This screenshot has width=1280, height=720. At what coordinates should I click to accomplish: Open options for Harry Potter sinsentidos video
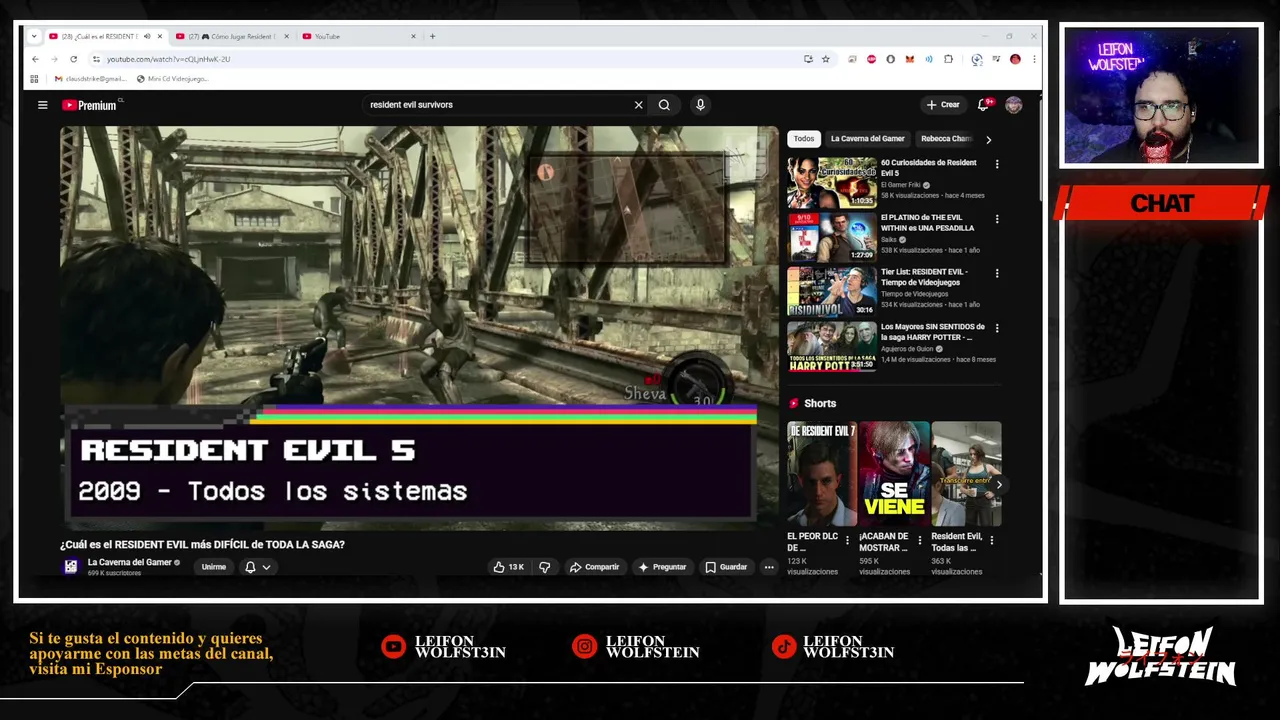997,328
